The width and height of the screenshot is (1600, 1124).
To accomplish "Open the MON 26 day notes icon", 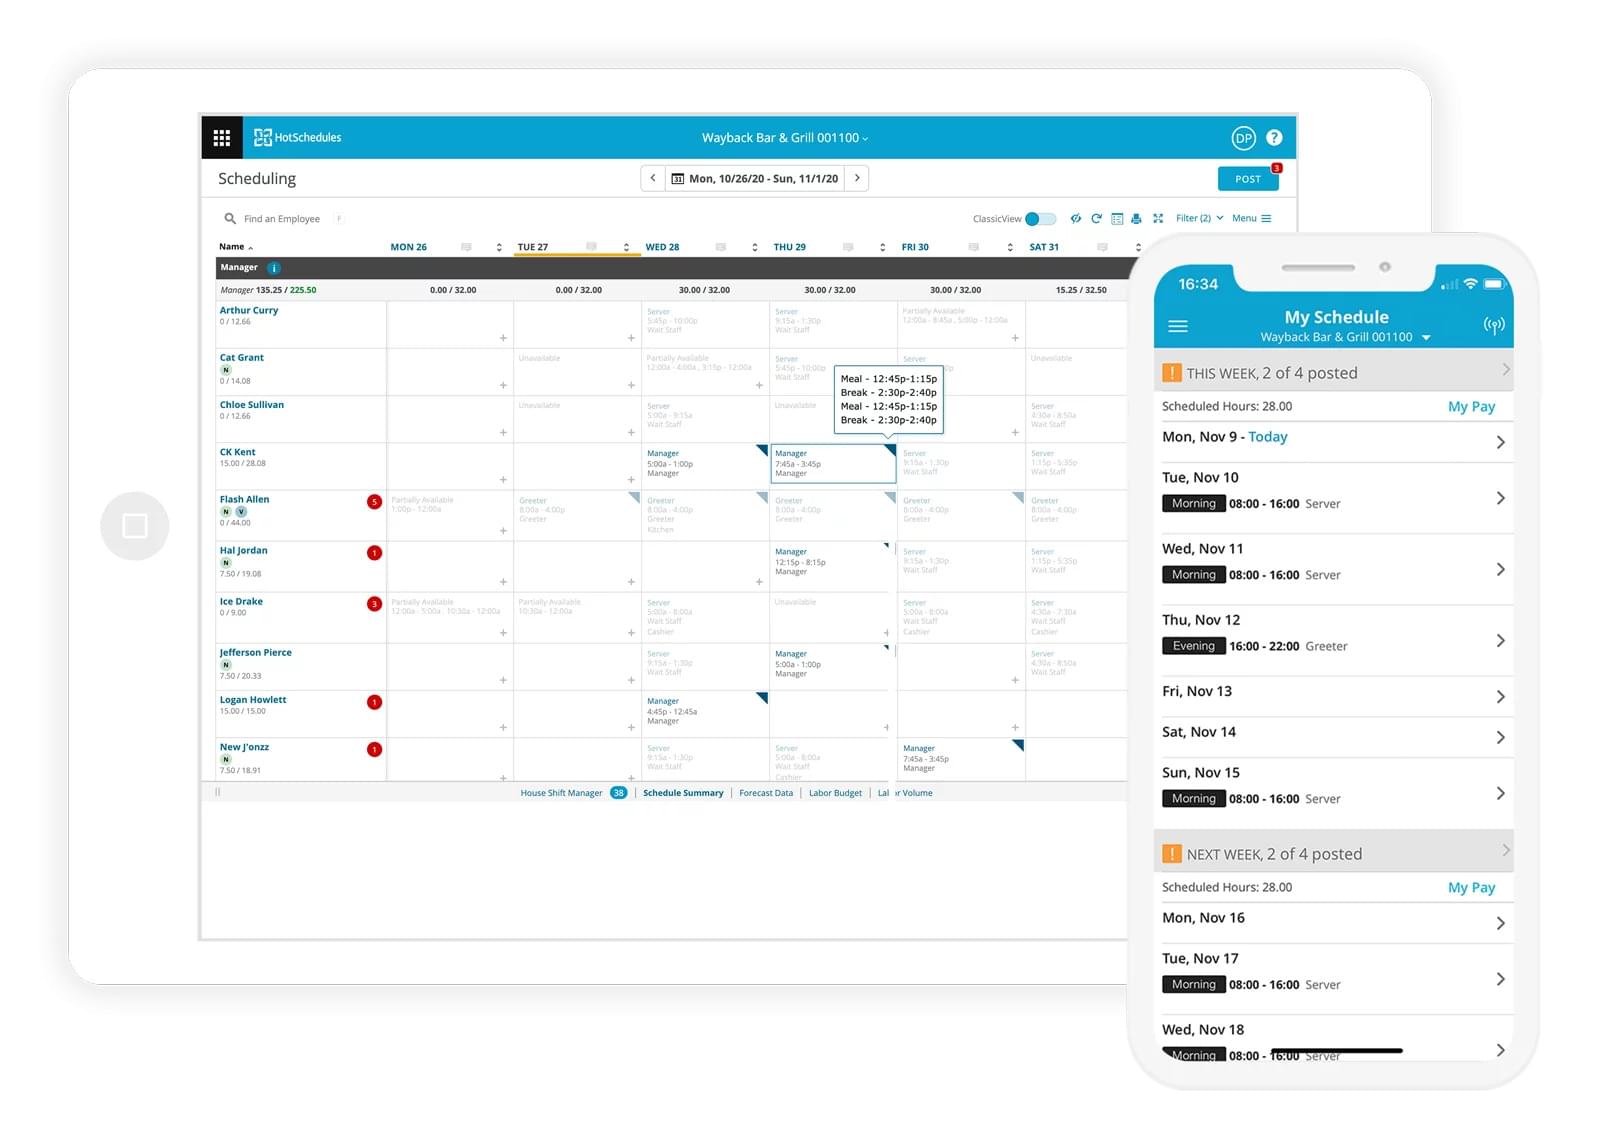I will (466, 247).
